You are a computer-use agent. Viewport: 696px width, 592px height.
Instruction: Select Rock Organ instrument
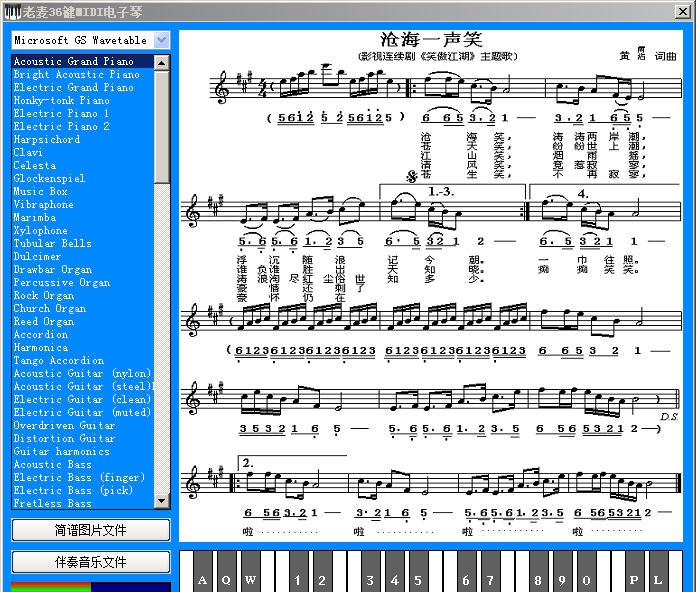[x=83, y=296]
